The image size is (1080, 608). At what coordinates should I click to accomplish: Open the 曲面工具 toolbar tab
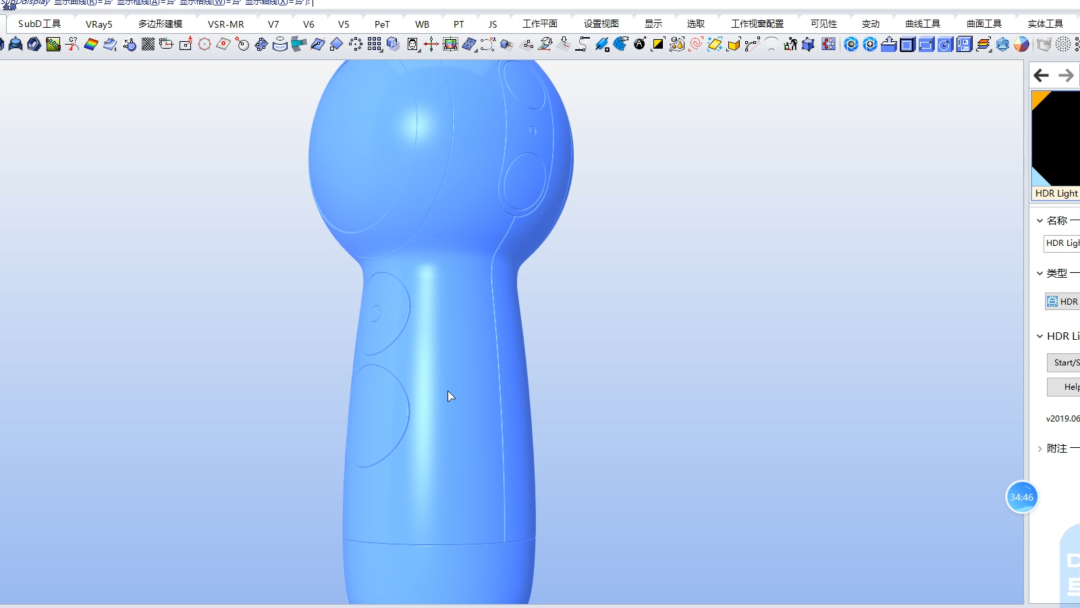point(984,23)
